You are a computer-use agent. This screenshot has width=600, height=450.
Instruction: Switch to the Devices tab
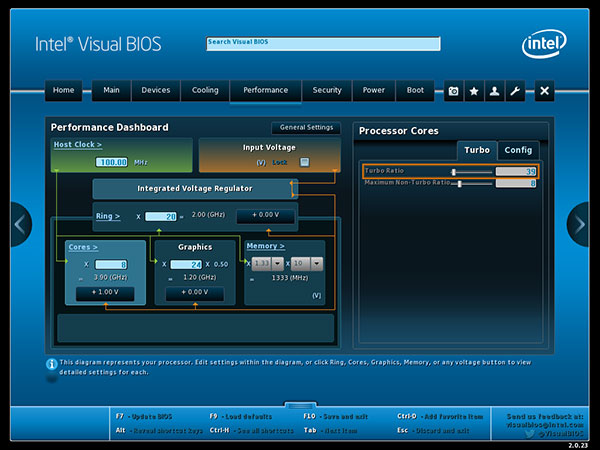click(x=156, y=90)
